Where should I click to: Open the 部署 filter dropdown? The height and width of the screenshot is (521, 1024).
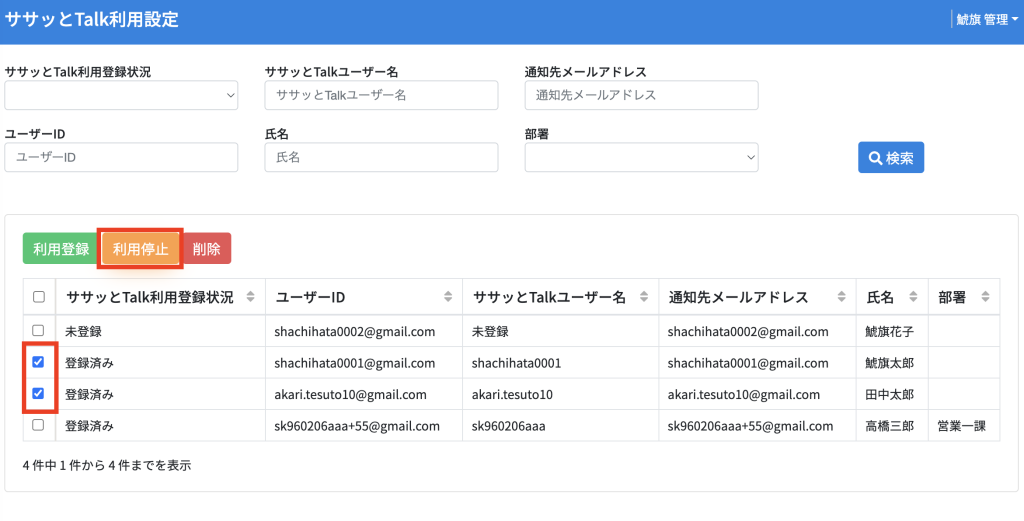(641, 157)
